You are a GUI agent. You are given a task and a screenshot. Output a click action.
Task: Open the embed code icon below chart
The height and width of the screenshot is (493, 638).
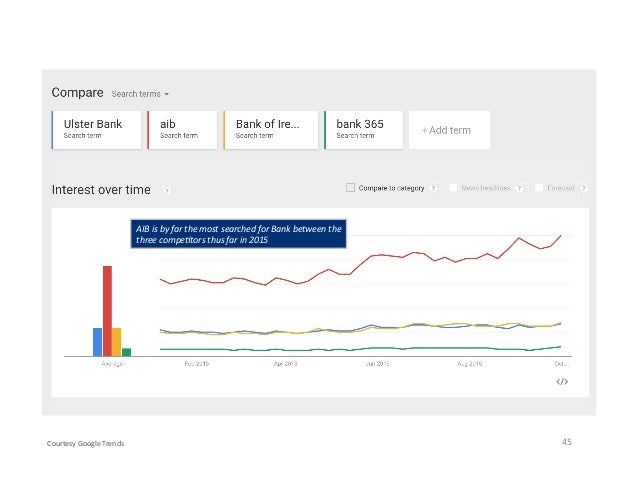[x=561, y=381]
